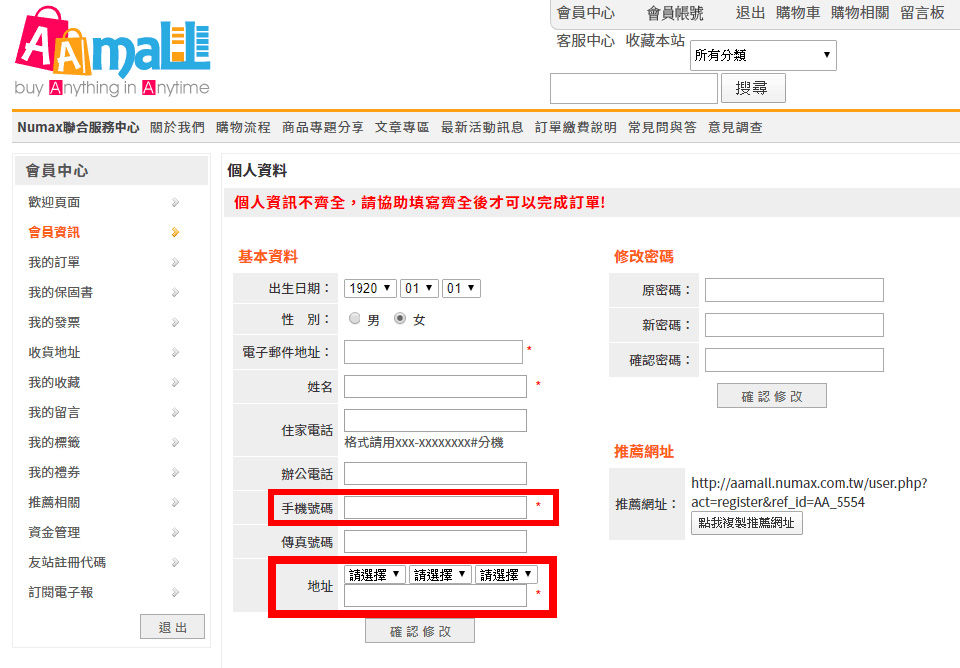Screen dimensions: 960x668
Task: Select the 女 gender radio button
Action: [400, 318]
